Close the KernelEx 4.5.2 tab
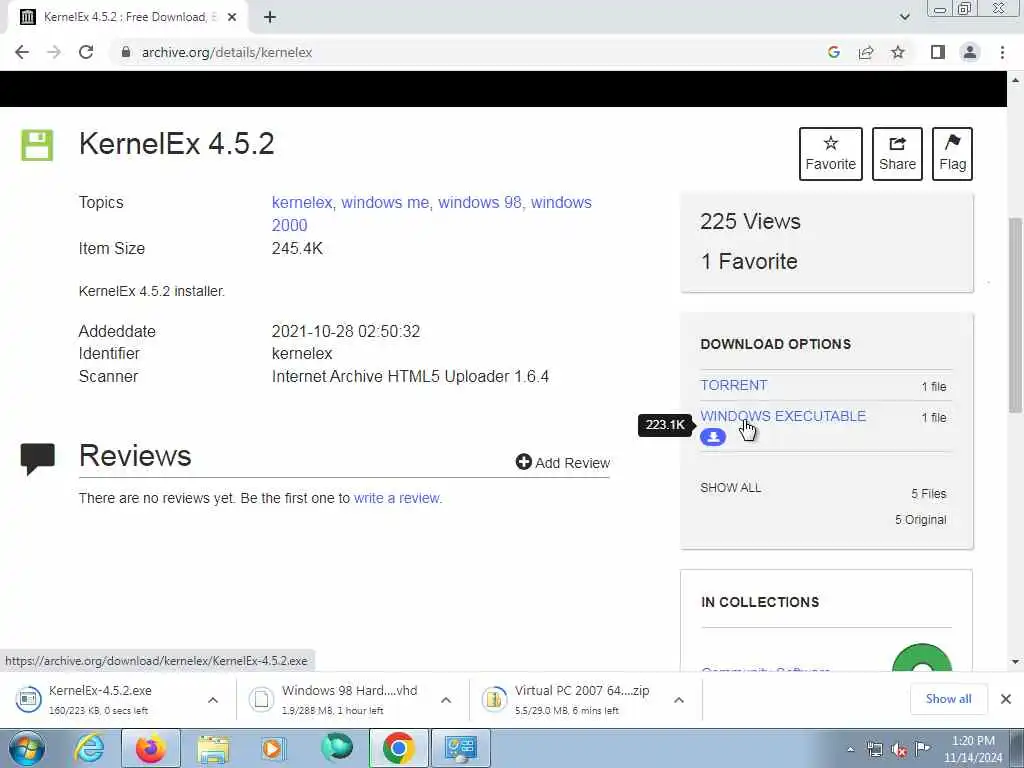 [232, 17]
